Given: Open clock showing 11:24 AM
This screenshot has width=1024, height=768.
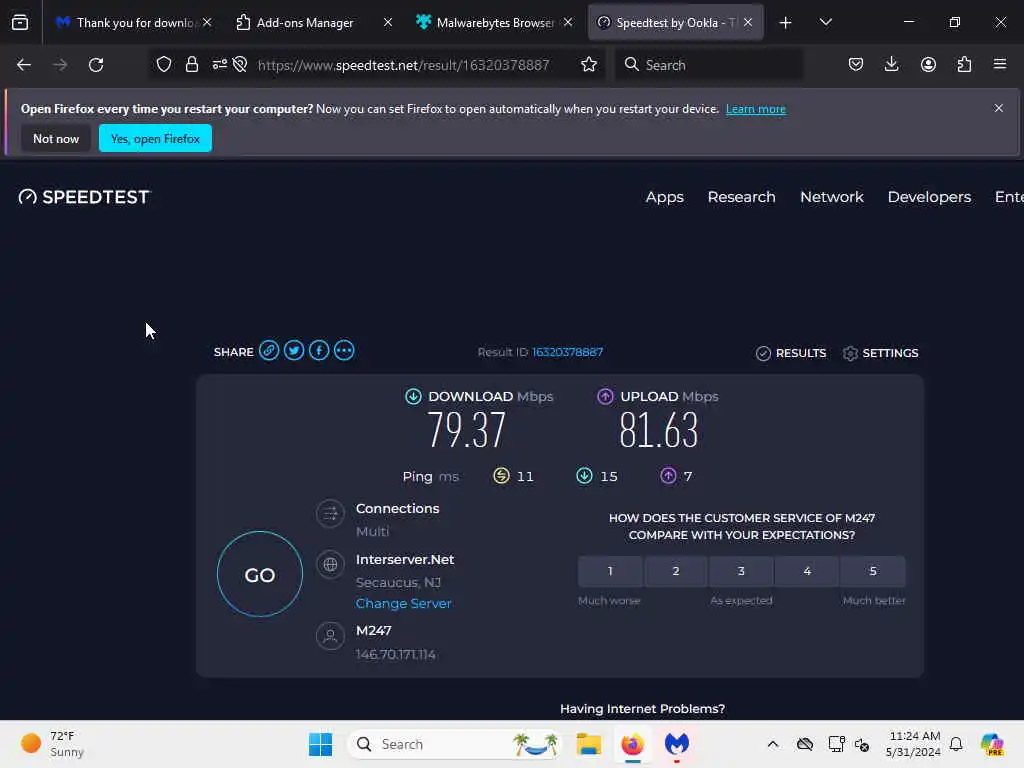Looking at the screenshot, I should (x=913, y=744).
